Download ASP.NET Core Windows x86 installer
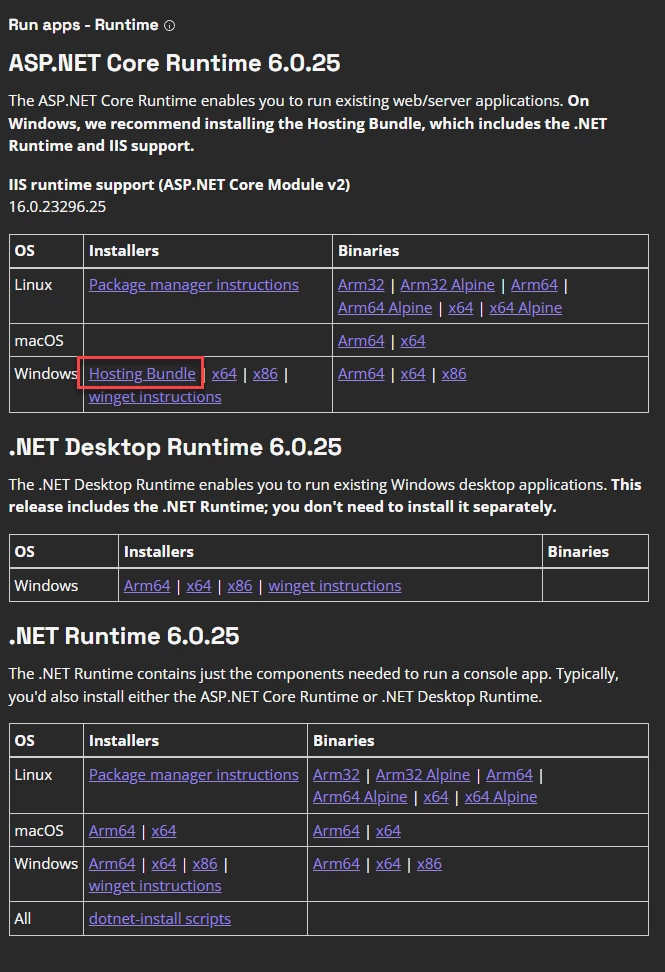Viewport: 665px width, 972px height. pos(265,374)
